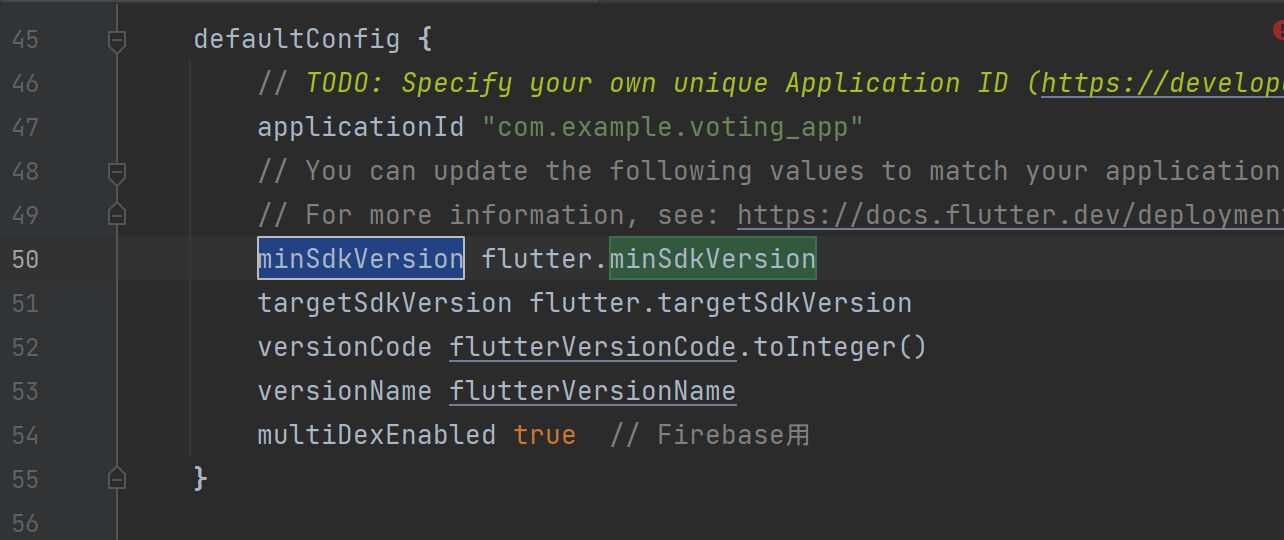Image resolution: width=1284 pixels, height=540 pixels.
Task: Click flutterVersionName underlined identifier
Action: click(593, 391)
